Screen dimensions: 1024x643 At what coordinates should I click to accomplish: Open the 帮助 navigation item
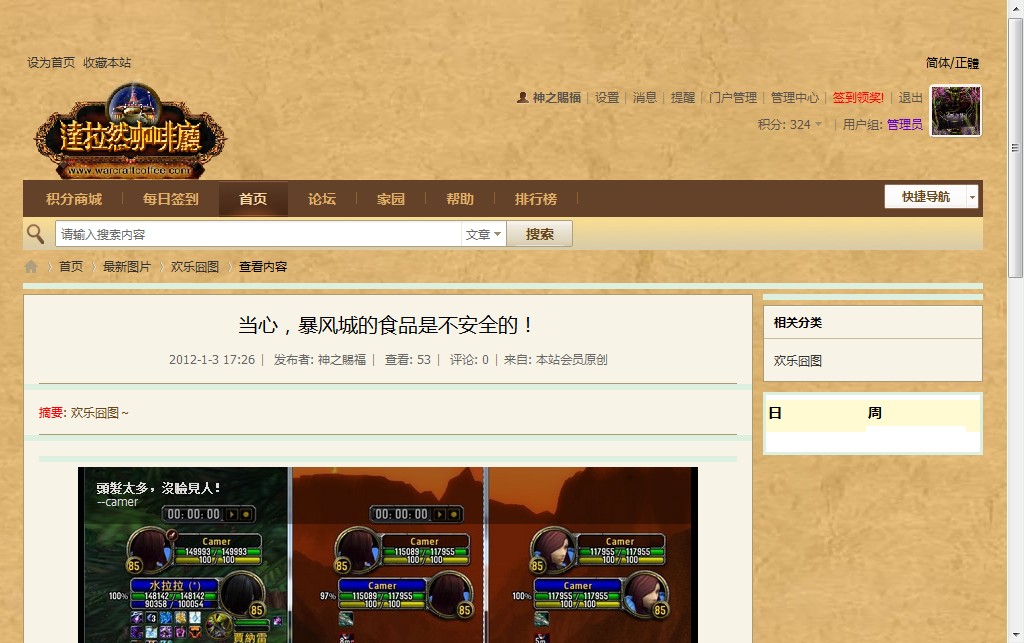460,199
